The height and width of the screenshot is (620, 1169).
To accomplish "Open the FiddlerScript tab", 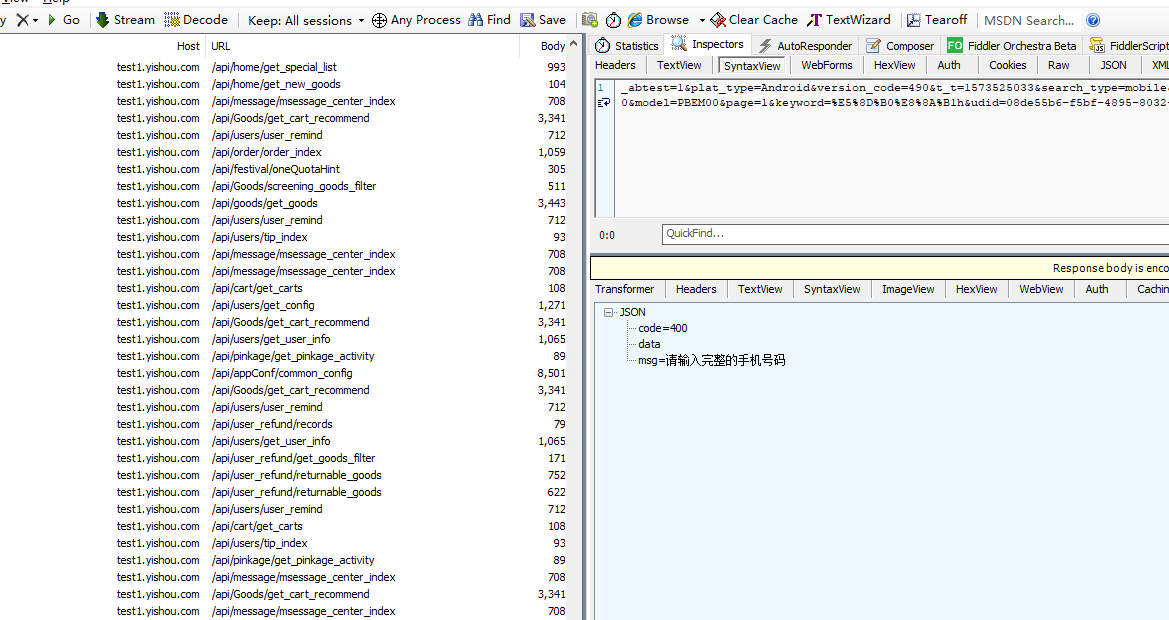I will click(x=1128, y=45).
